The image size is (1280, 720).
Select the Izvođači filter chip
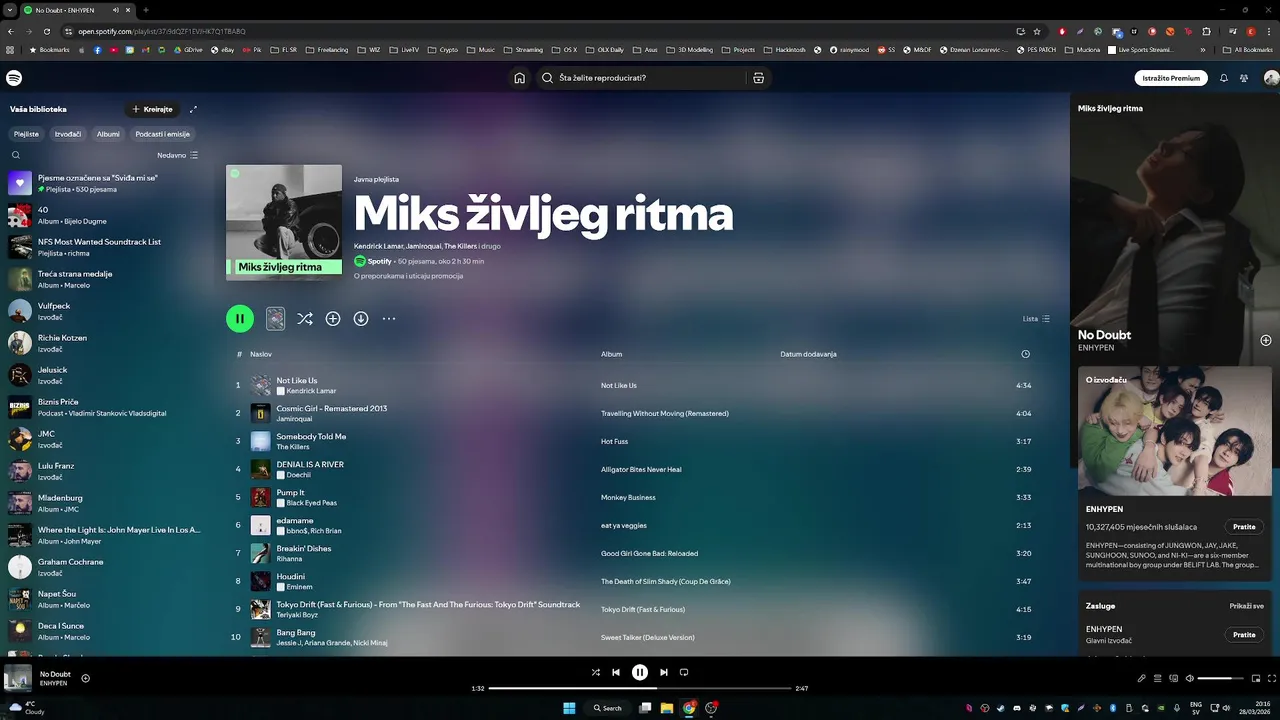[x=68, y=133]
